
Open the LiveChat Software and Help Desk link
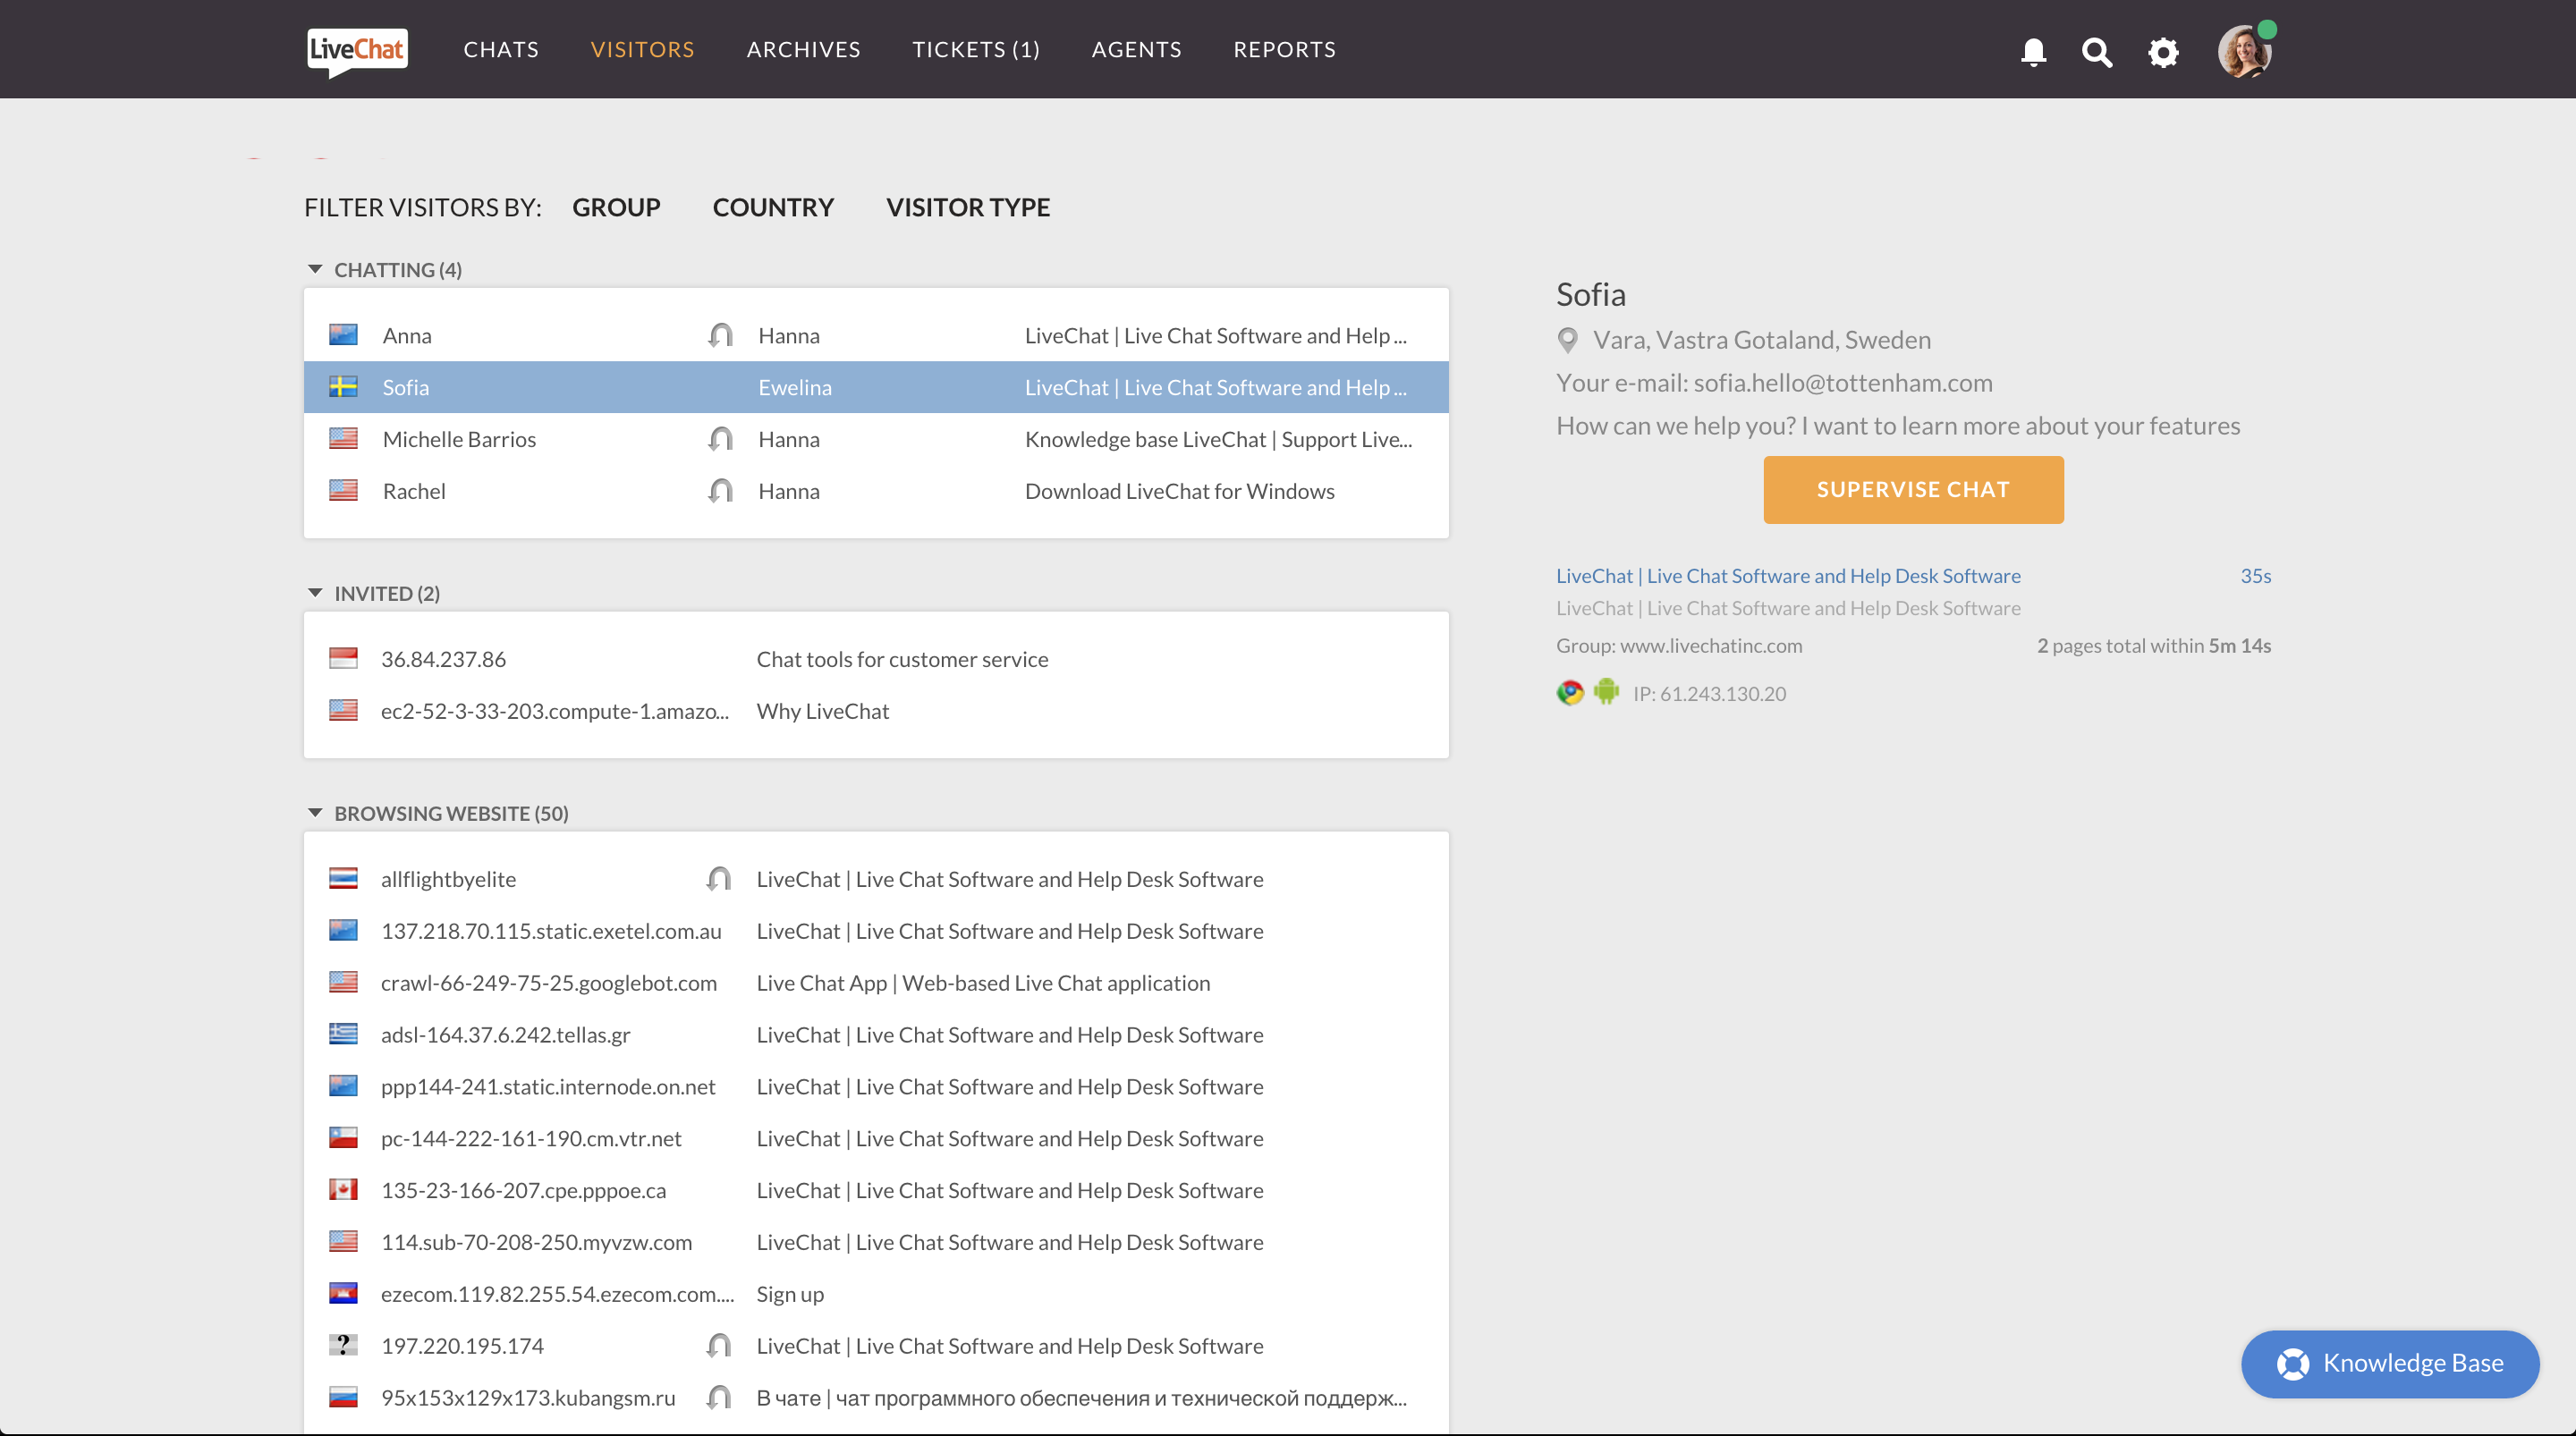coord(1787,575)
